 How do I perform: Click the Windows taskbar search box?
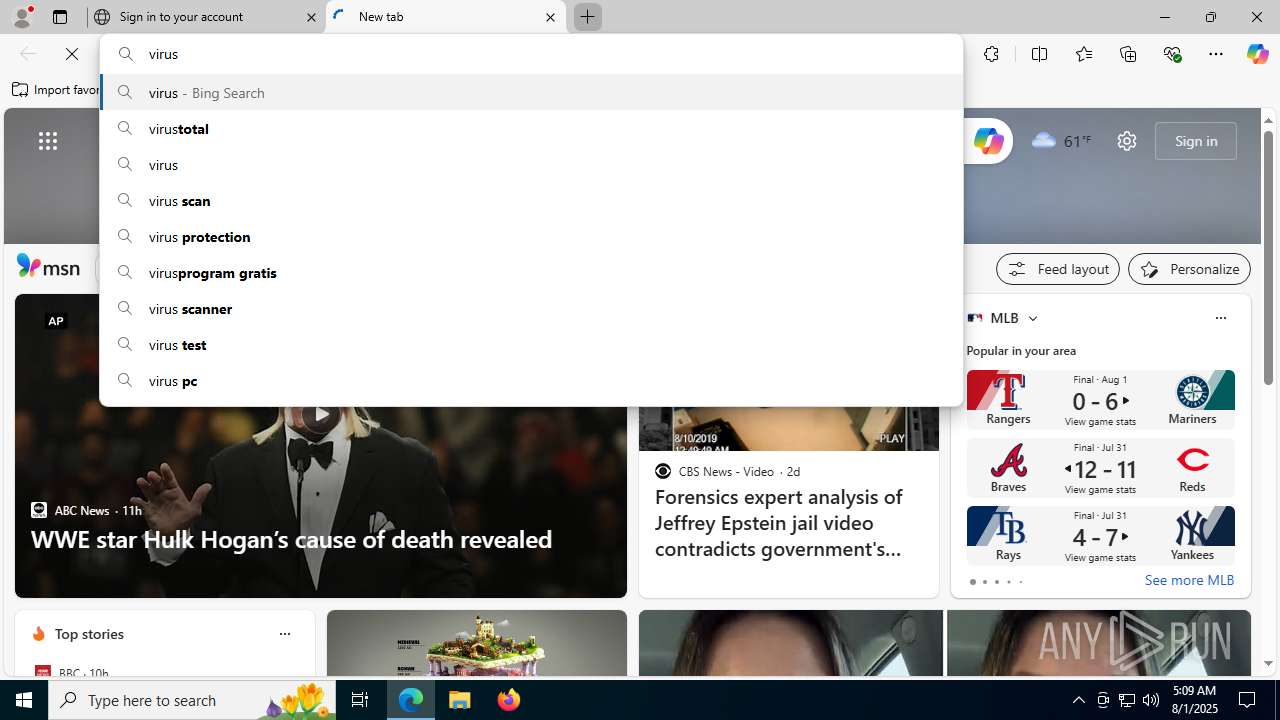pos(190,700)
